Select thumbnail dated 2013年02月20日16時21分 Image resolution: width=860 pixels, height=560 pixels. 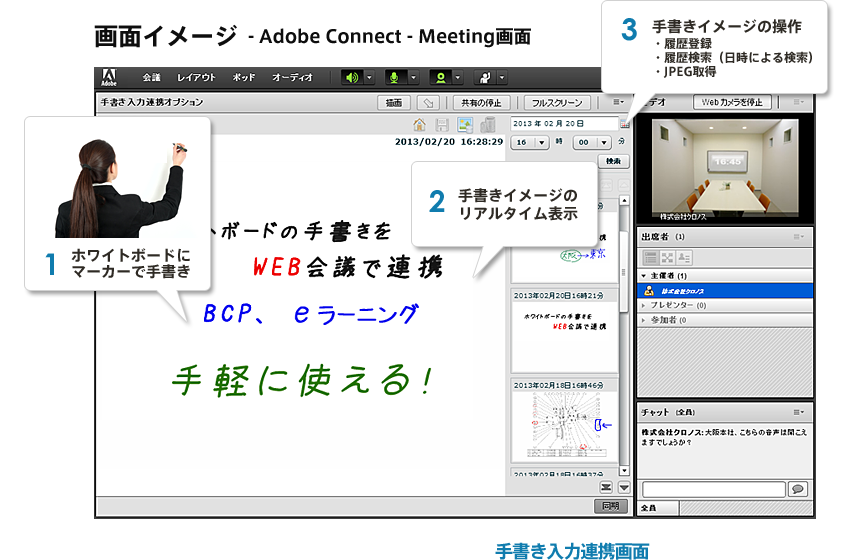click(564, 331)
